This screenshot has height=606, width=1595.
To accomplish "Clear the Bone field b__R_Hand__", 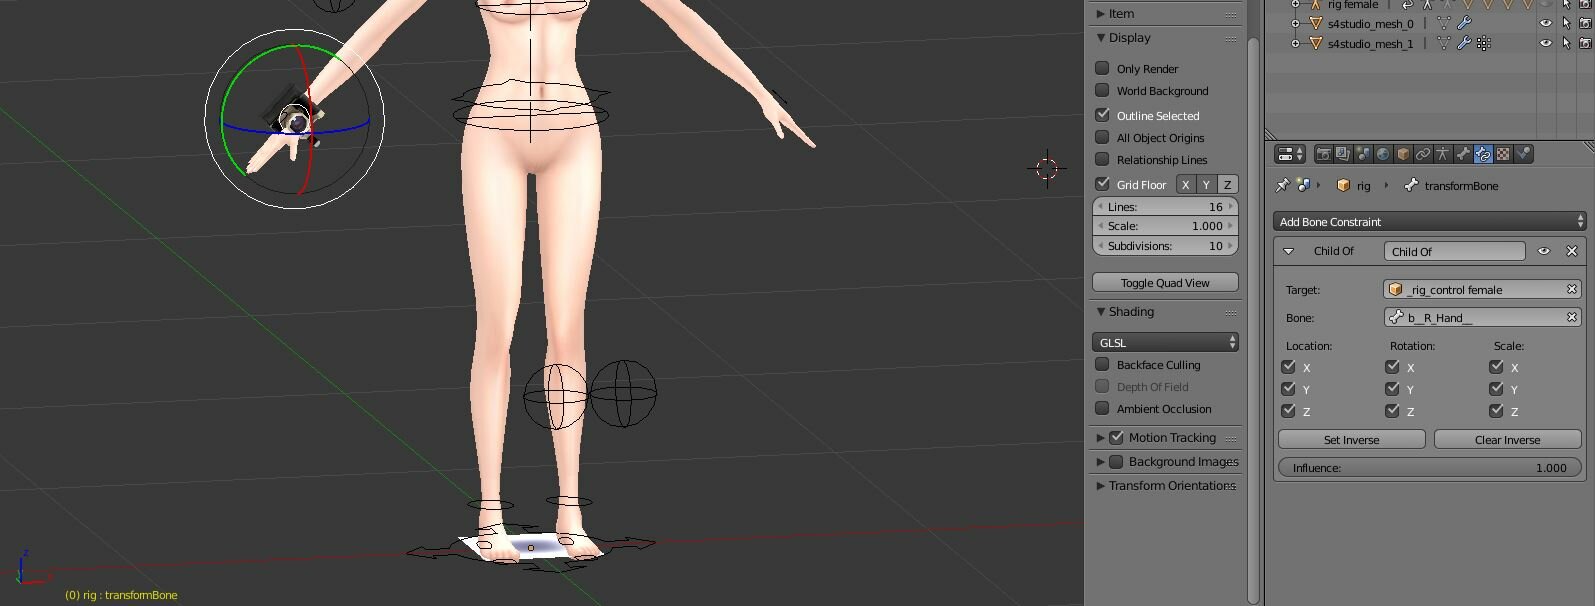I will [1572, 317].
